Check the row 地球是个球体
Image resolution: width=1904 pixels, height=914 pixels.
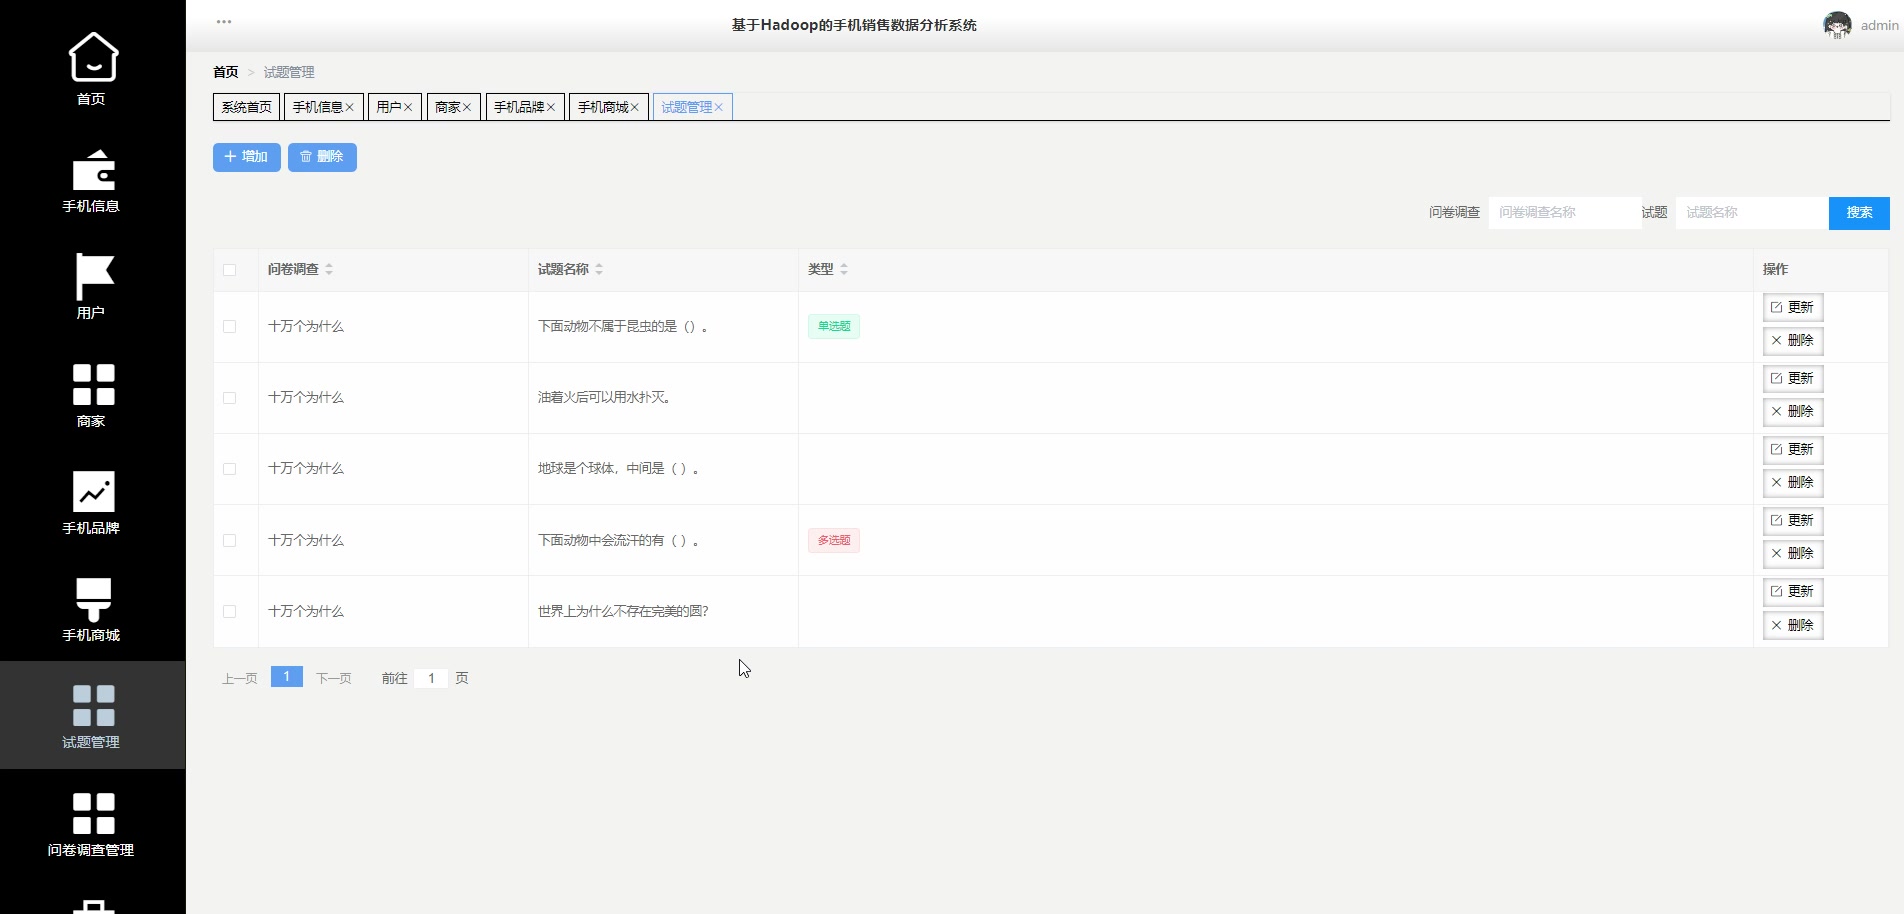[229, 469]
